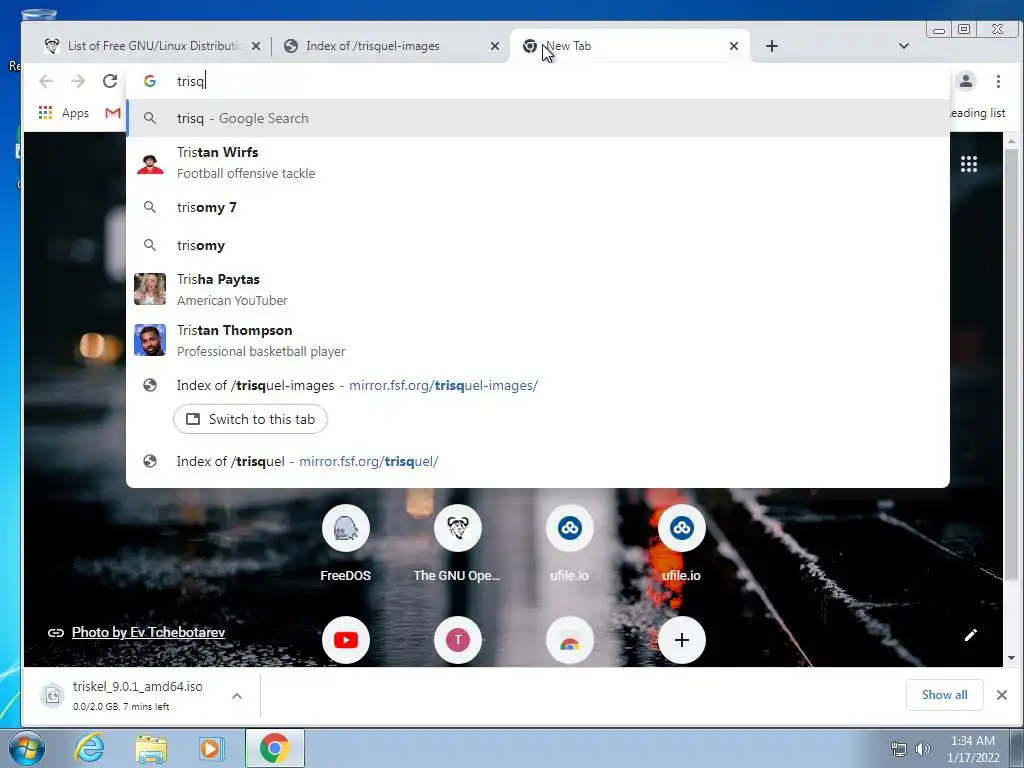Close the Index of /trisquel-images tab
Image resolution: width=1024 pixels, height=768 pixels.
494,46
